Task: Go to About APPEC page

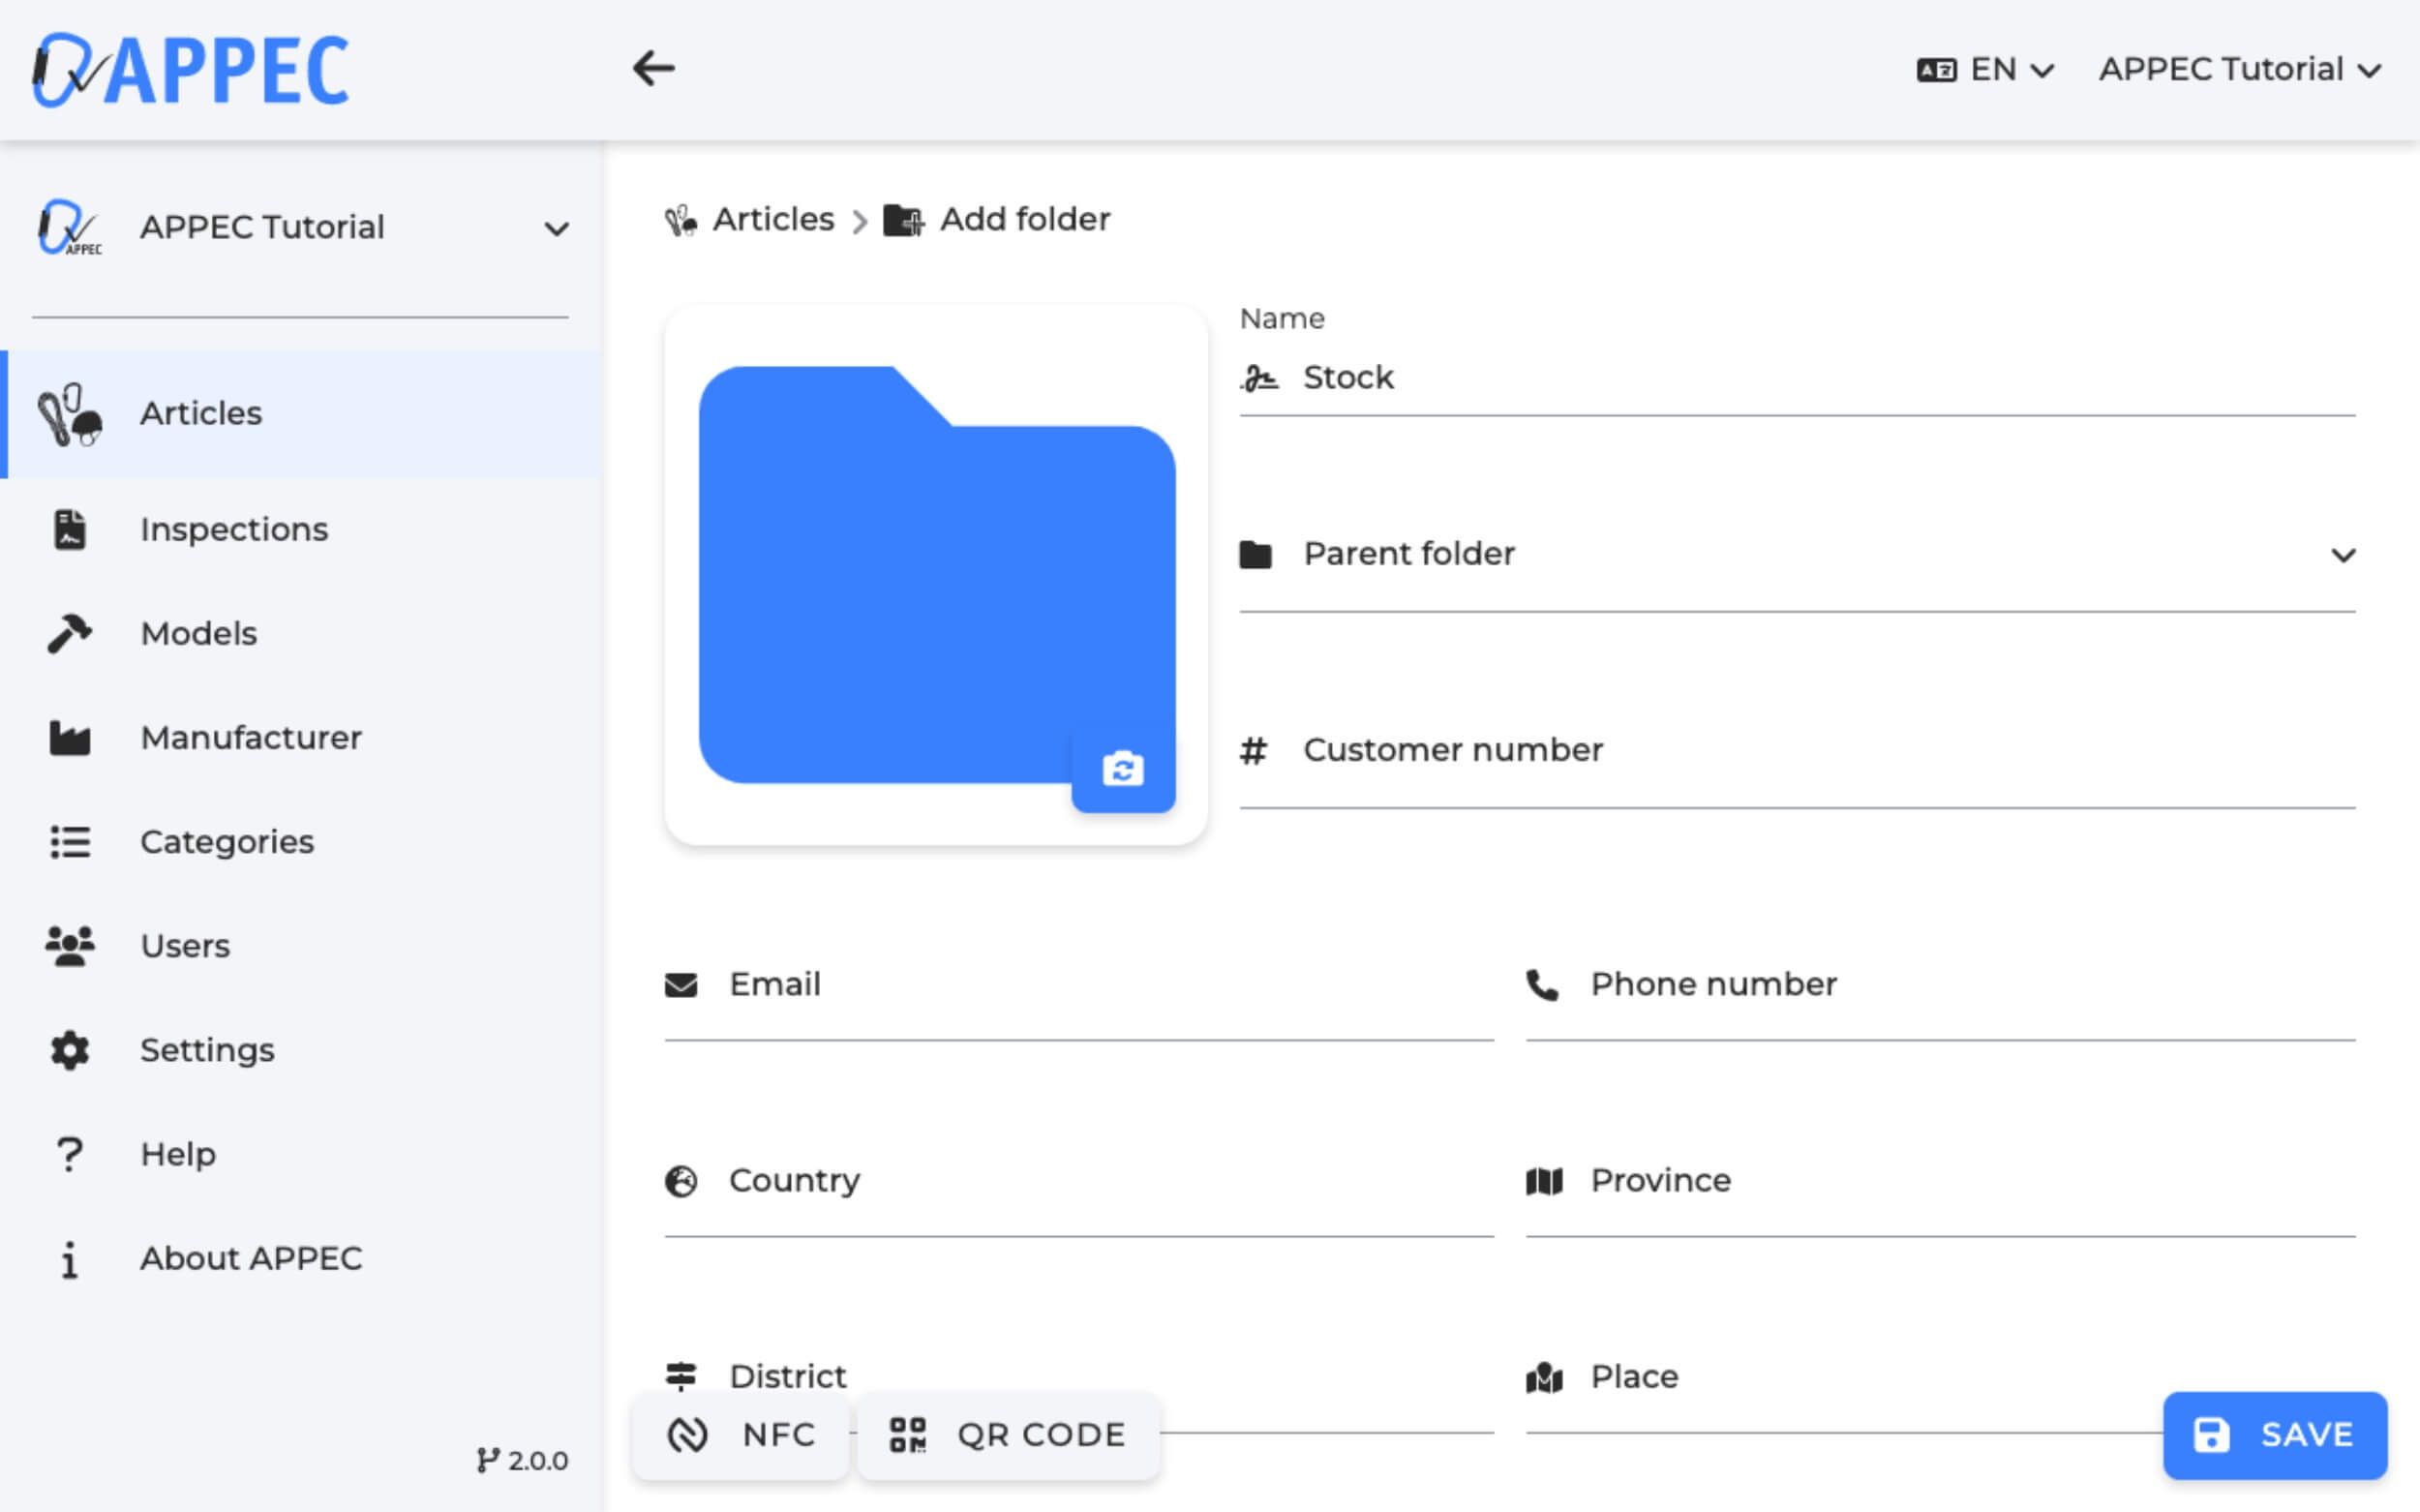Action: pos(250,1258)
